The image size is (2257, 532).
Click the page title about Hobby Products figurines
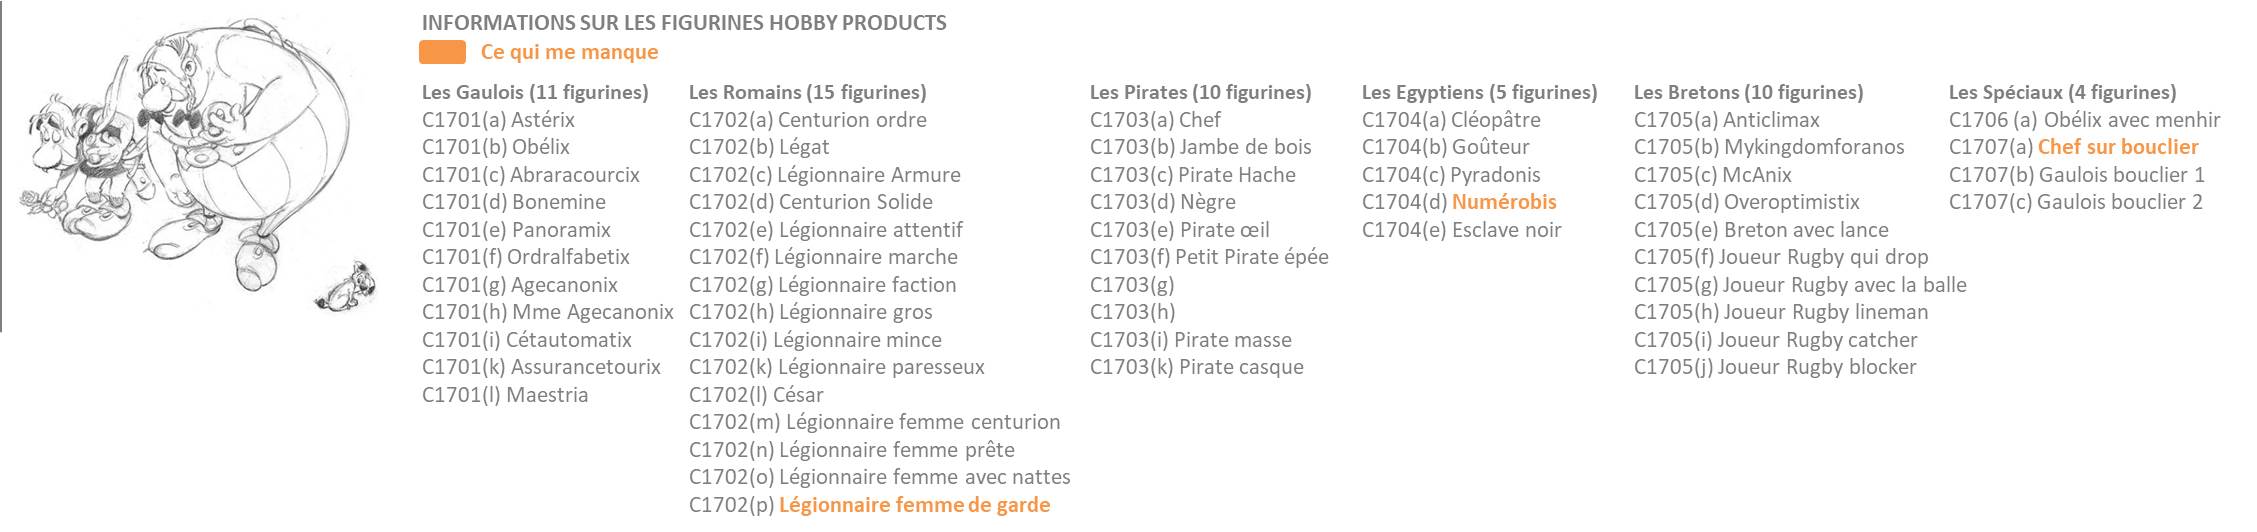coord(684,22)
